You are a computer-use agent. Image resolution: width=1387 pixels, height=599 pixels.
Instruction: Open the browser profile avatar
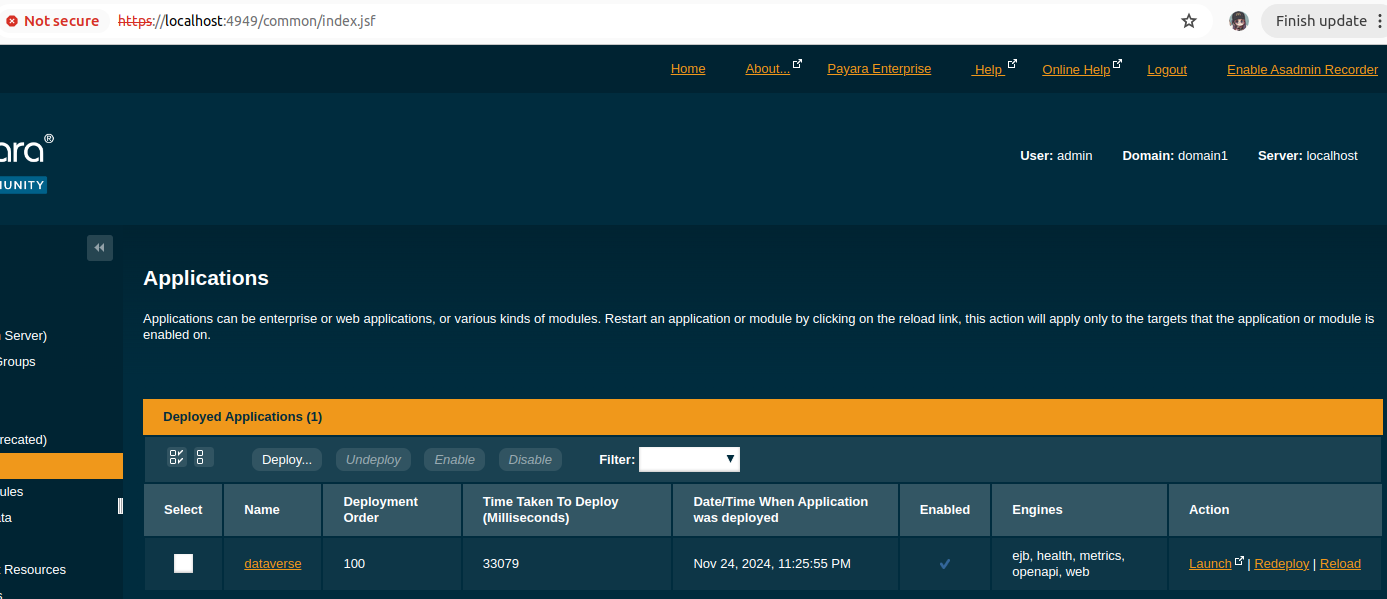tap(1239, 21)
